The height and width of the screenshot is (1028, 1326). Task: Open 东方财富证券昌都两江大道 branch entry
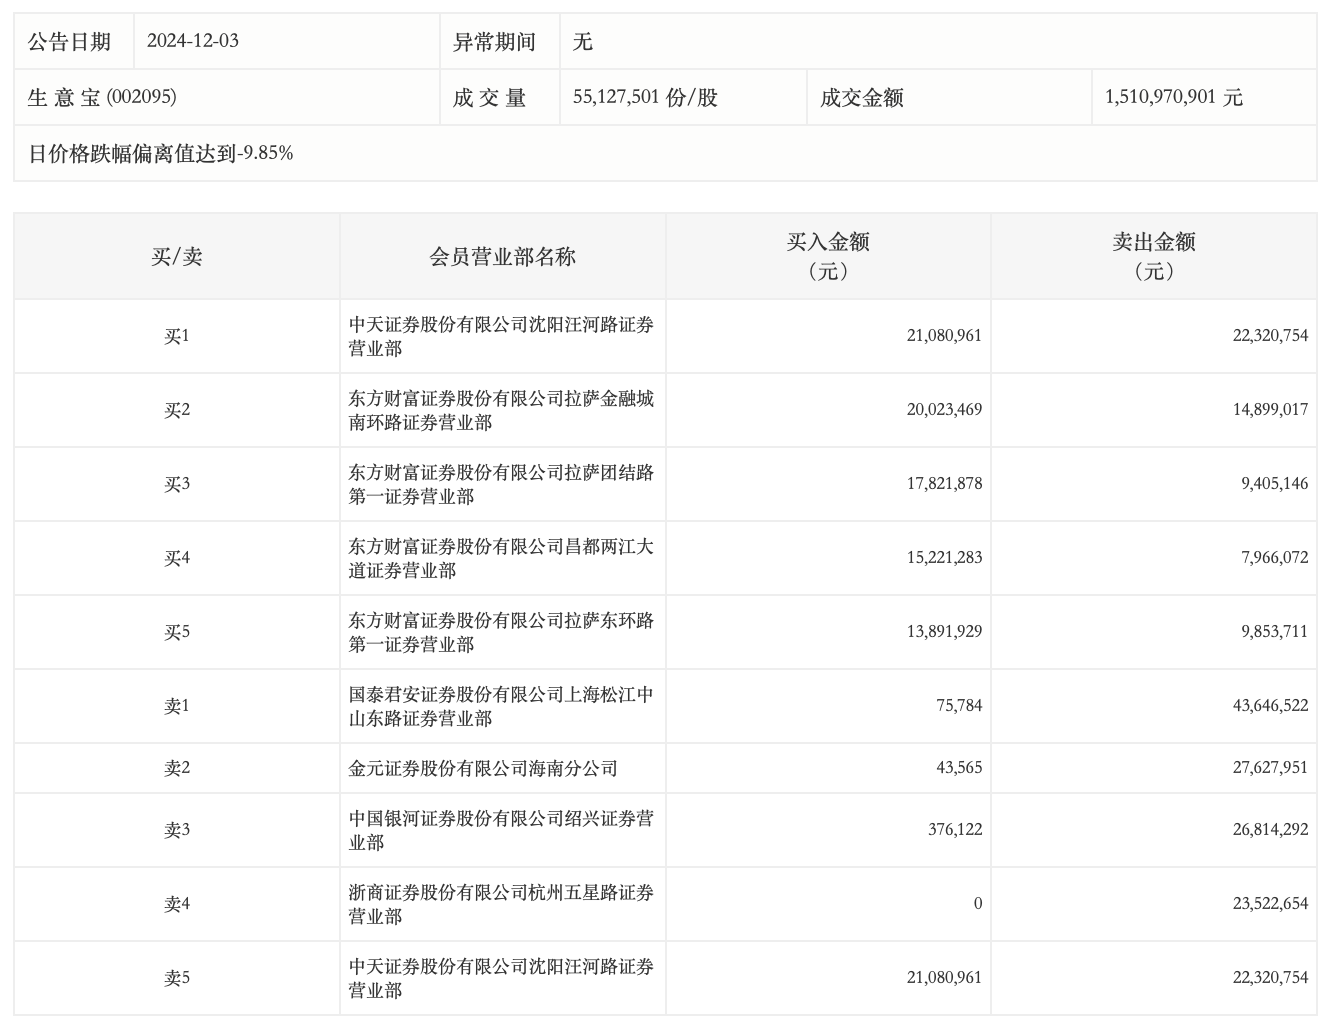coord(501,558)
